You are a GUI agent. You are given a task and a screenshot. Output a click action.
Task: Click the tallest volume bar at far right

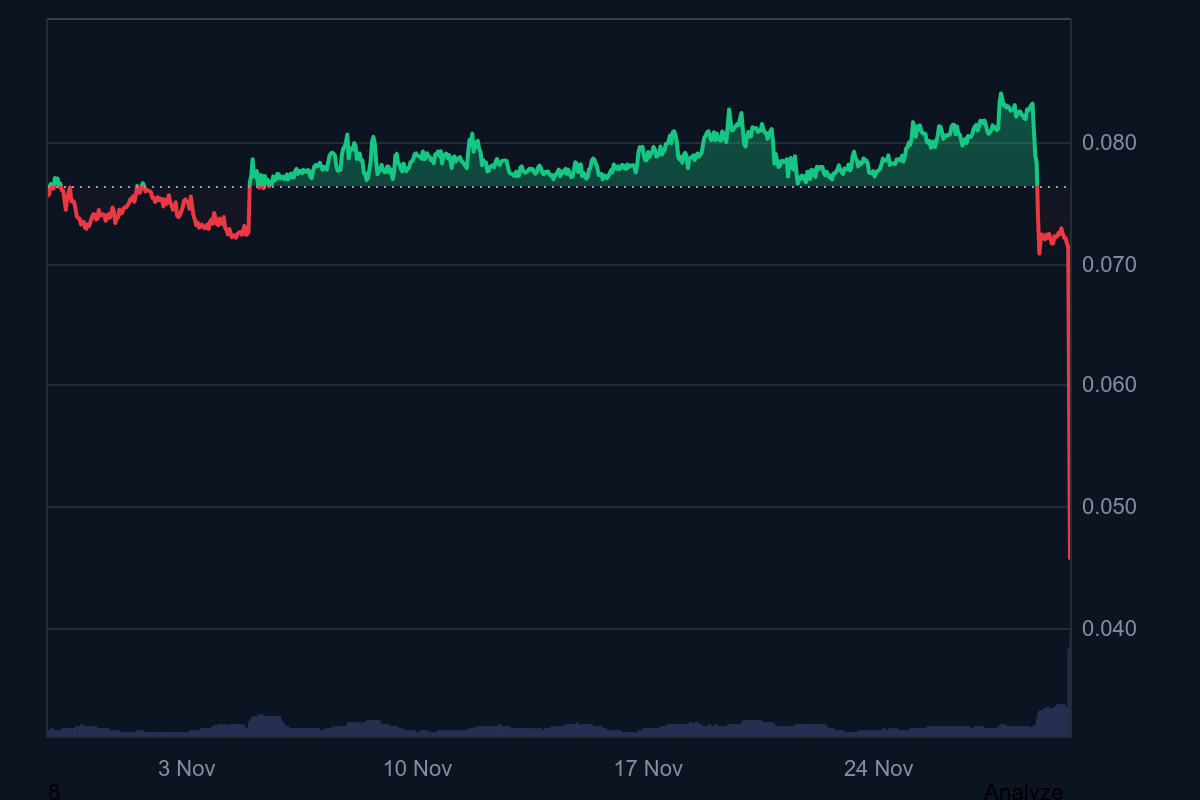tap(1068, 690)
